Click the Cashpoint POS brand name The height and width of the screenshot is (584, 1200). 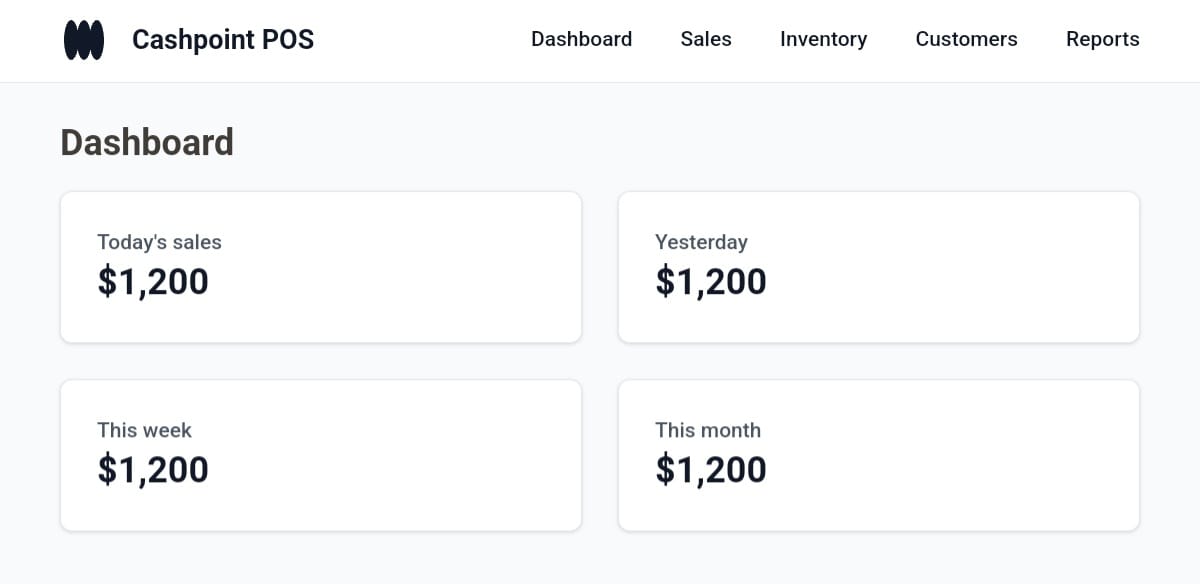(x=223, y=40)
